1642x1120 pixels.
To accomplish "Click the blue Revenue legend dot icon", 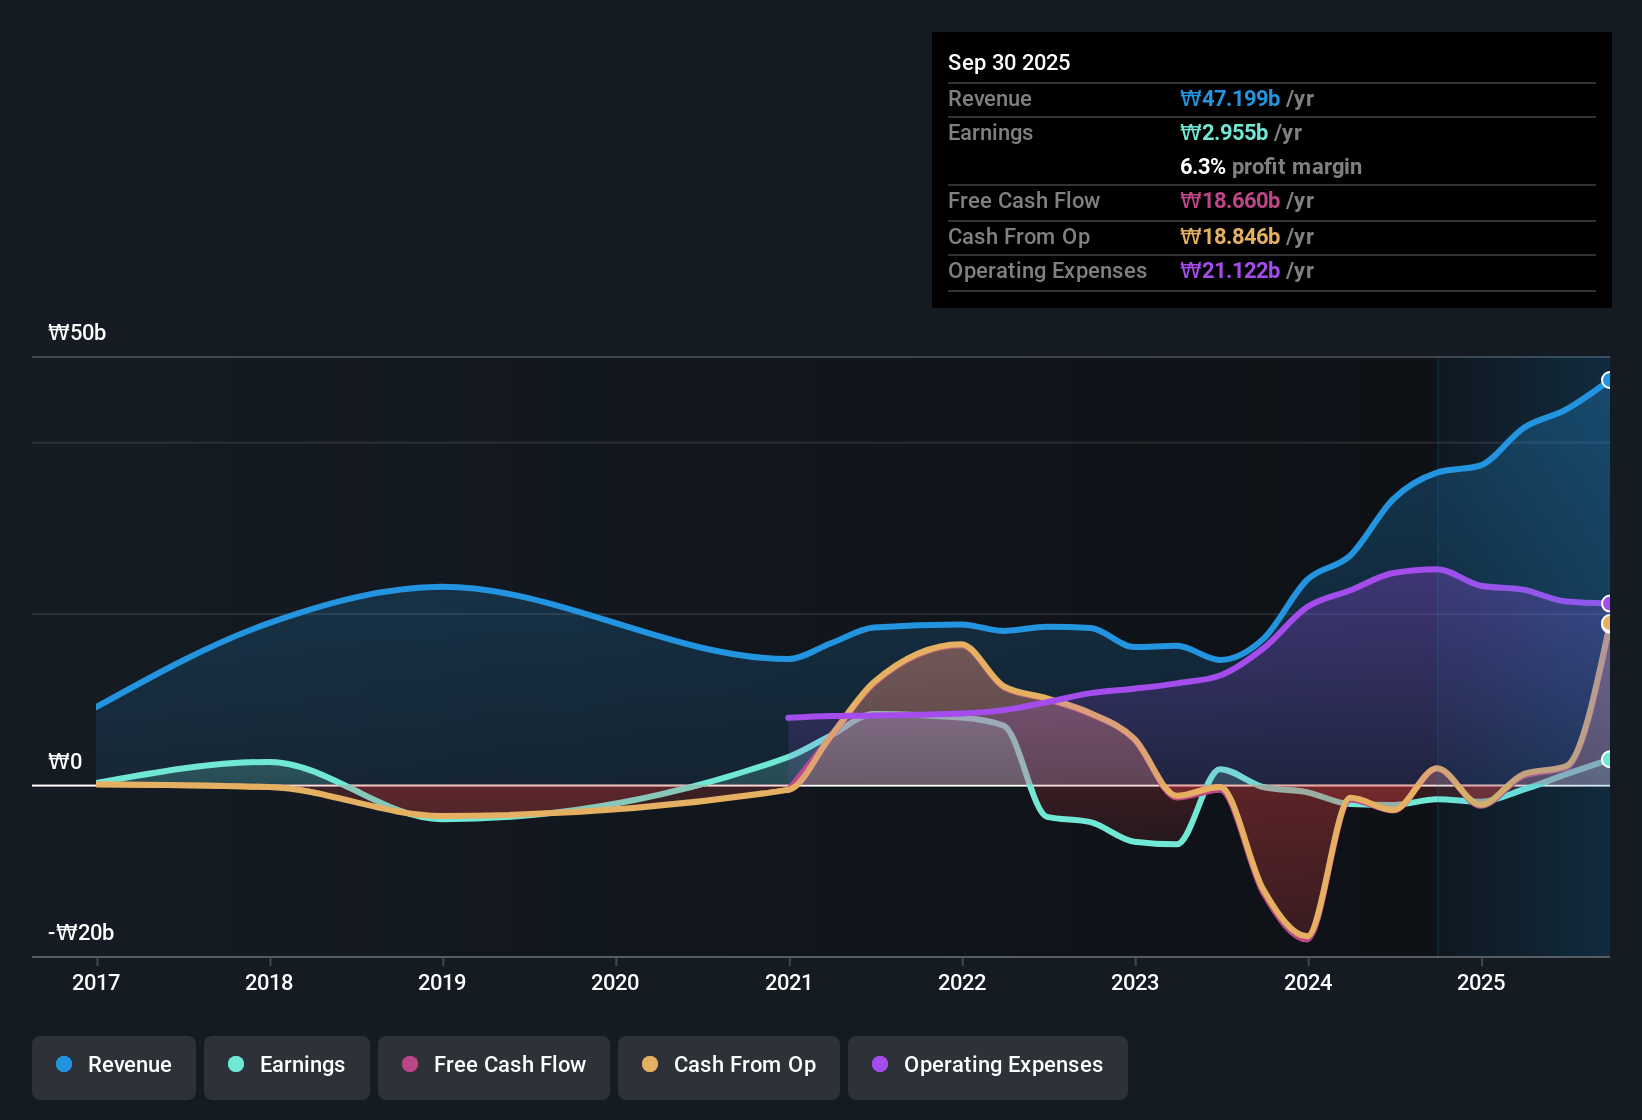I will pos(62,1065).
